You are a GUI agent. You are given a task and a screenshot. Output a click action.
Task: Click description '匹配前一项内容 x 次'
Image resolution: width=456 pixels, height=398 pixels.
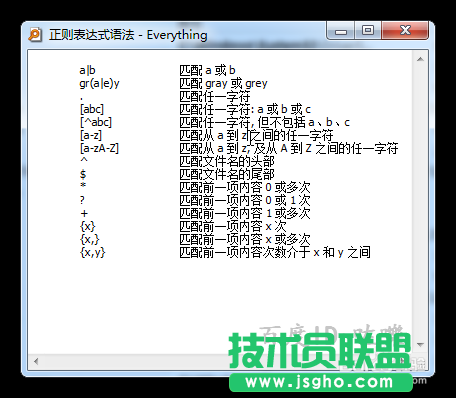(233, 226)
